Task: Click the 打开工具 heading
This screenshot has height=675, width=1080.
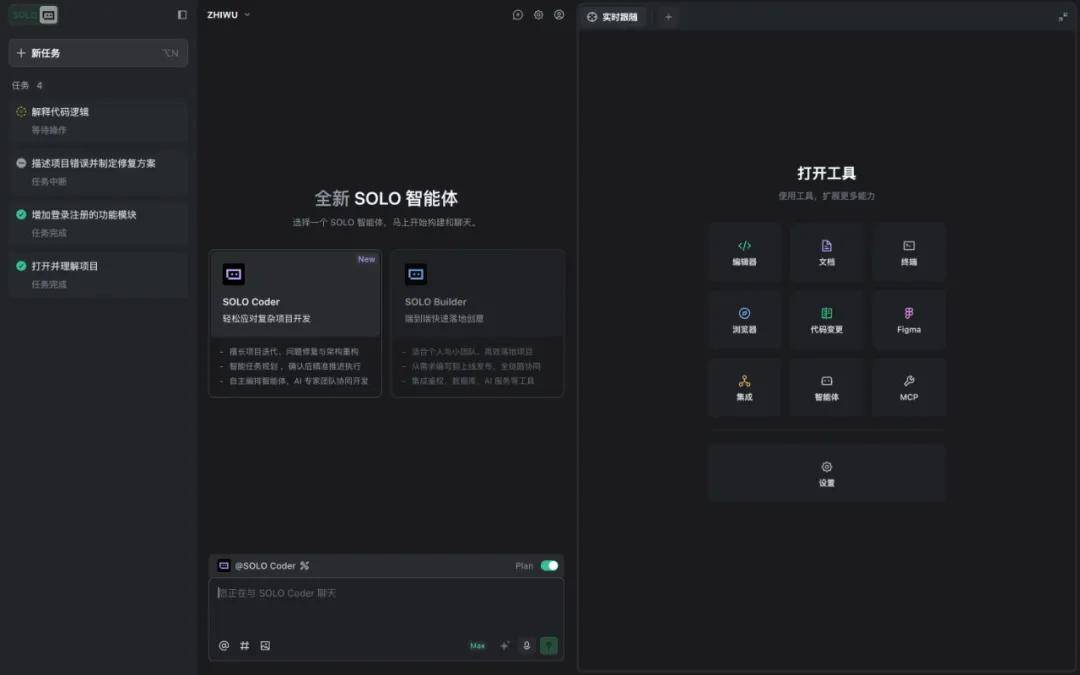Action: point(827,173)
